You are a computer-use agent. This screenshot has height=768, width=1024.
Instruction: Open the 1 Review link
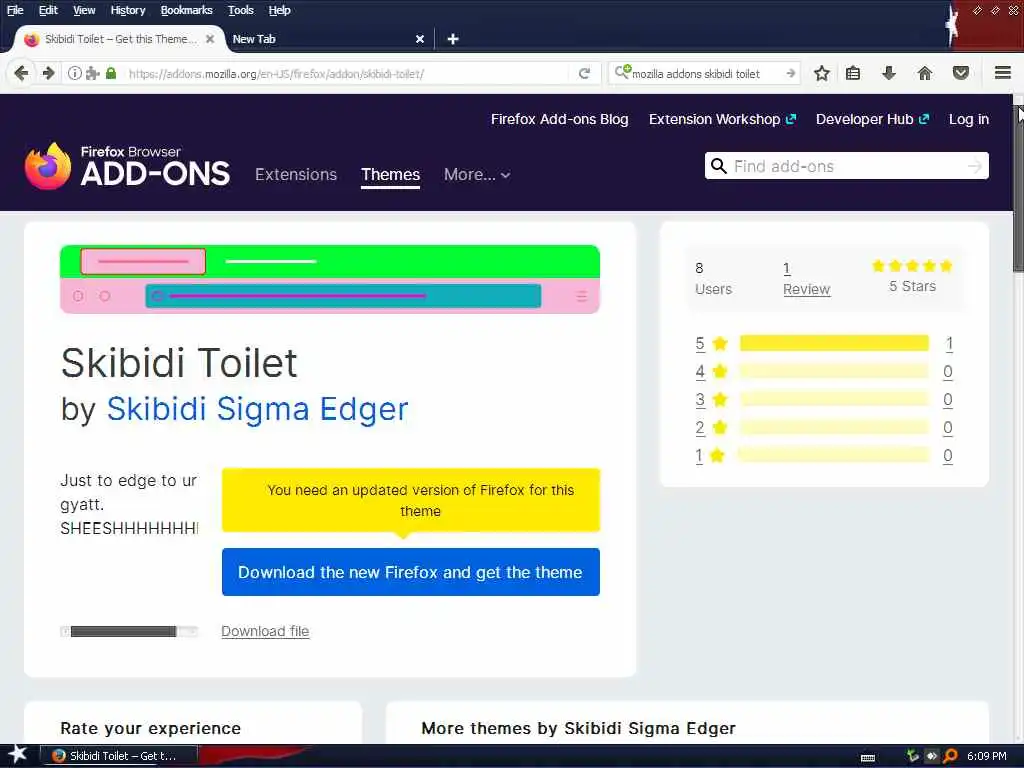pyautogui.click(x=807, y=279)
